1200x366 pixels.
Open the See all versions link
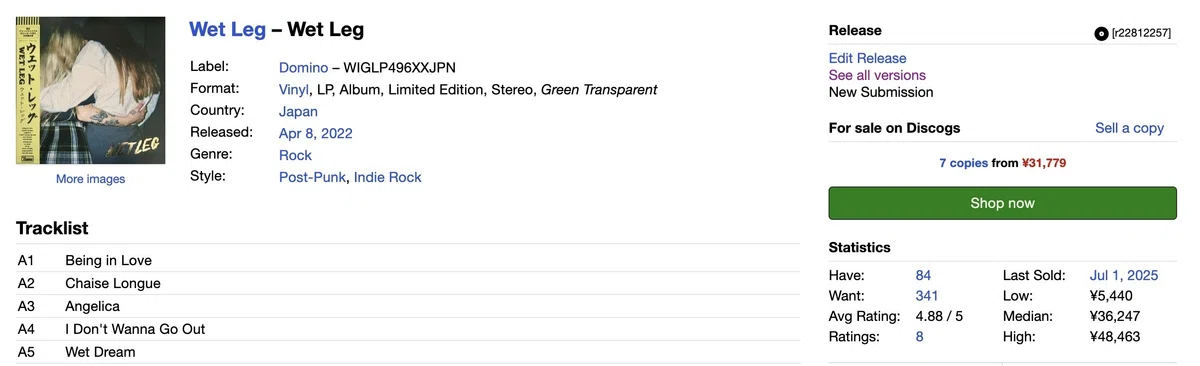(x=877, y=75)
